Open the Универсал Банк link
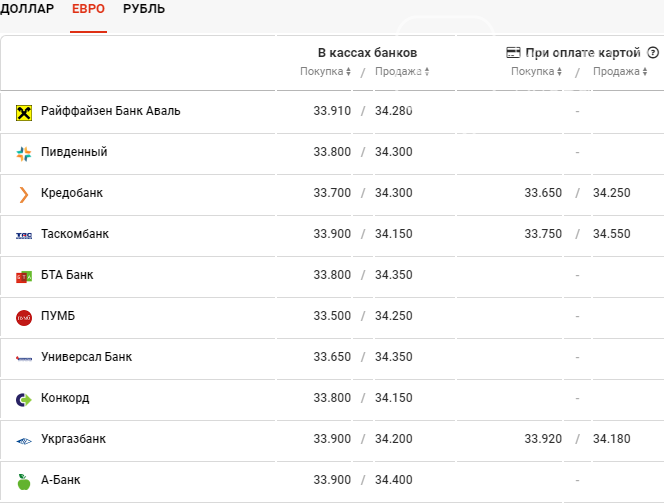The width and height of the screenshot is (664, 503). 86,357
